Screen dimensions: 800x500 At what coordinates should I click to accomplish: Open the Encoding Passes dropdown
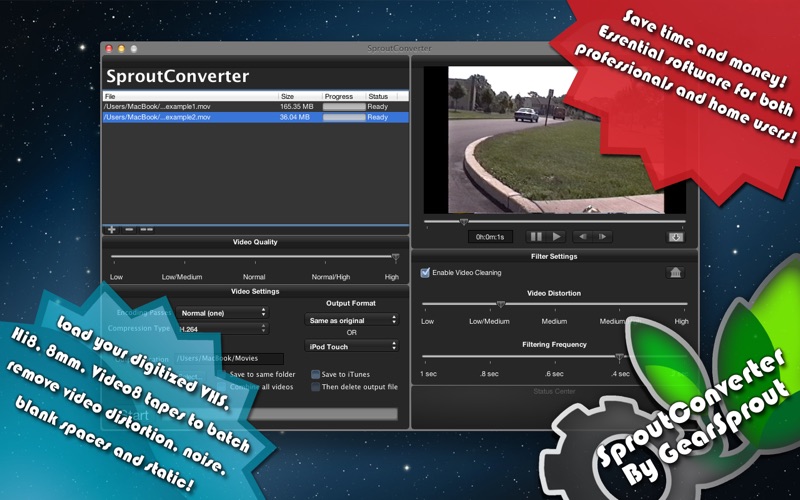[222, 313]
